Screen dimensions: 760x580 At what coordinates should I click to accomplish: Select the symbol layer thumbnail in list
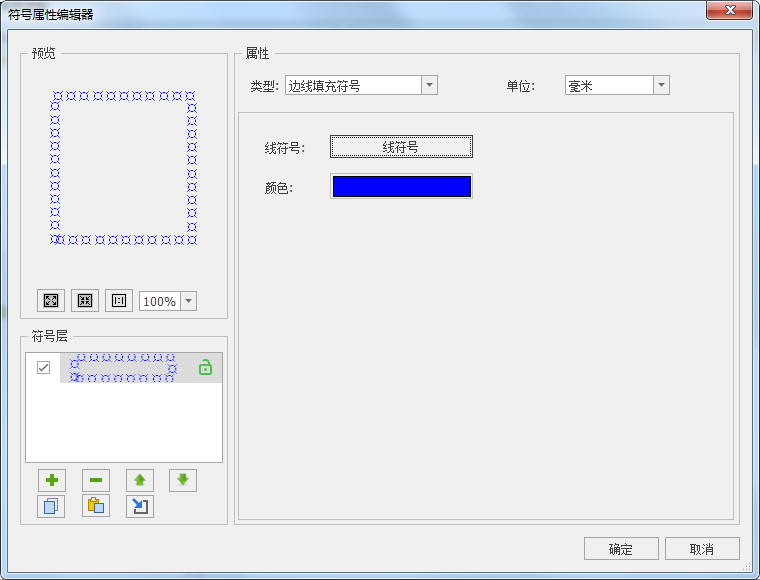point(123,368)
